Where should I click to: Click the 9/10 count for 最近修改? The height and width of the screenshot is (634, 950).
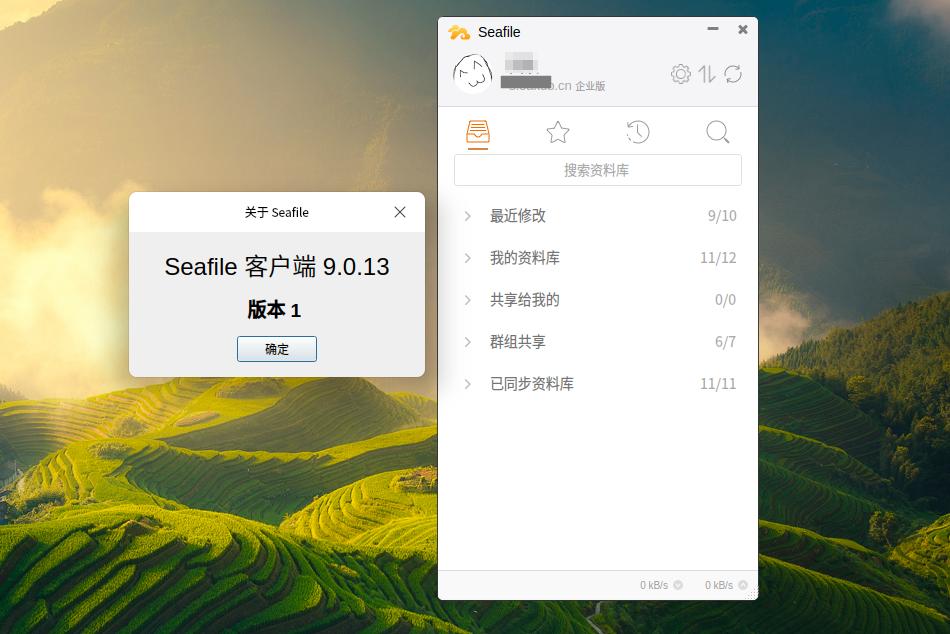pyautogui.click(x=722, y=216)
